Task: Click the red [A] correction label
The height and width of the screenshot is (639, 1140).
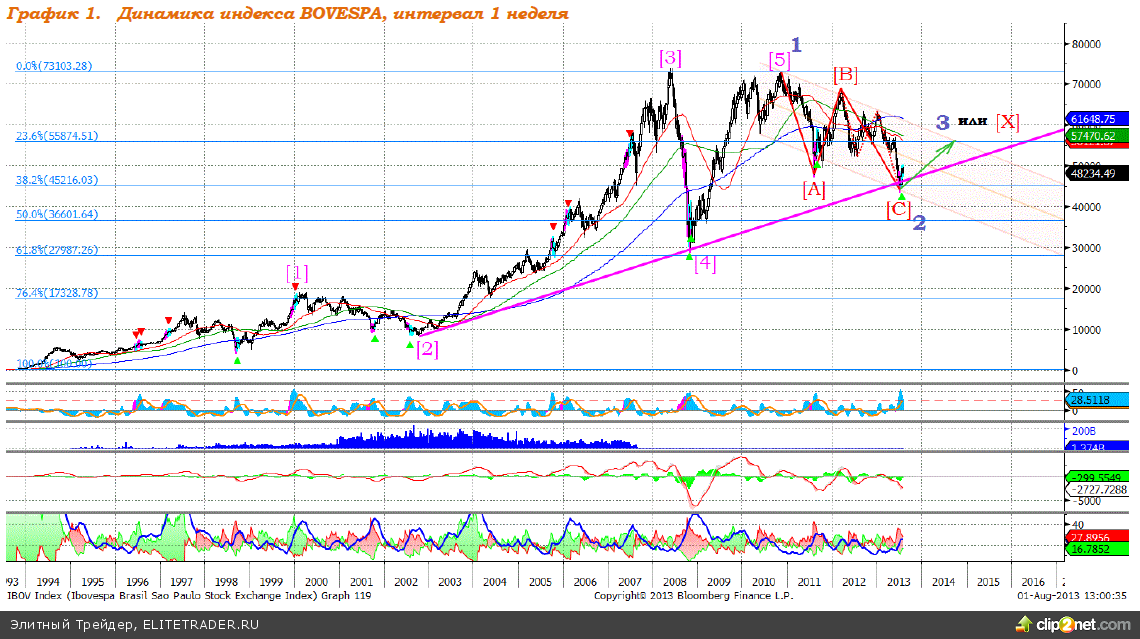Action: [x=814, y=188]
